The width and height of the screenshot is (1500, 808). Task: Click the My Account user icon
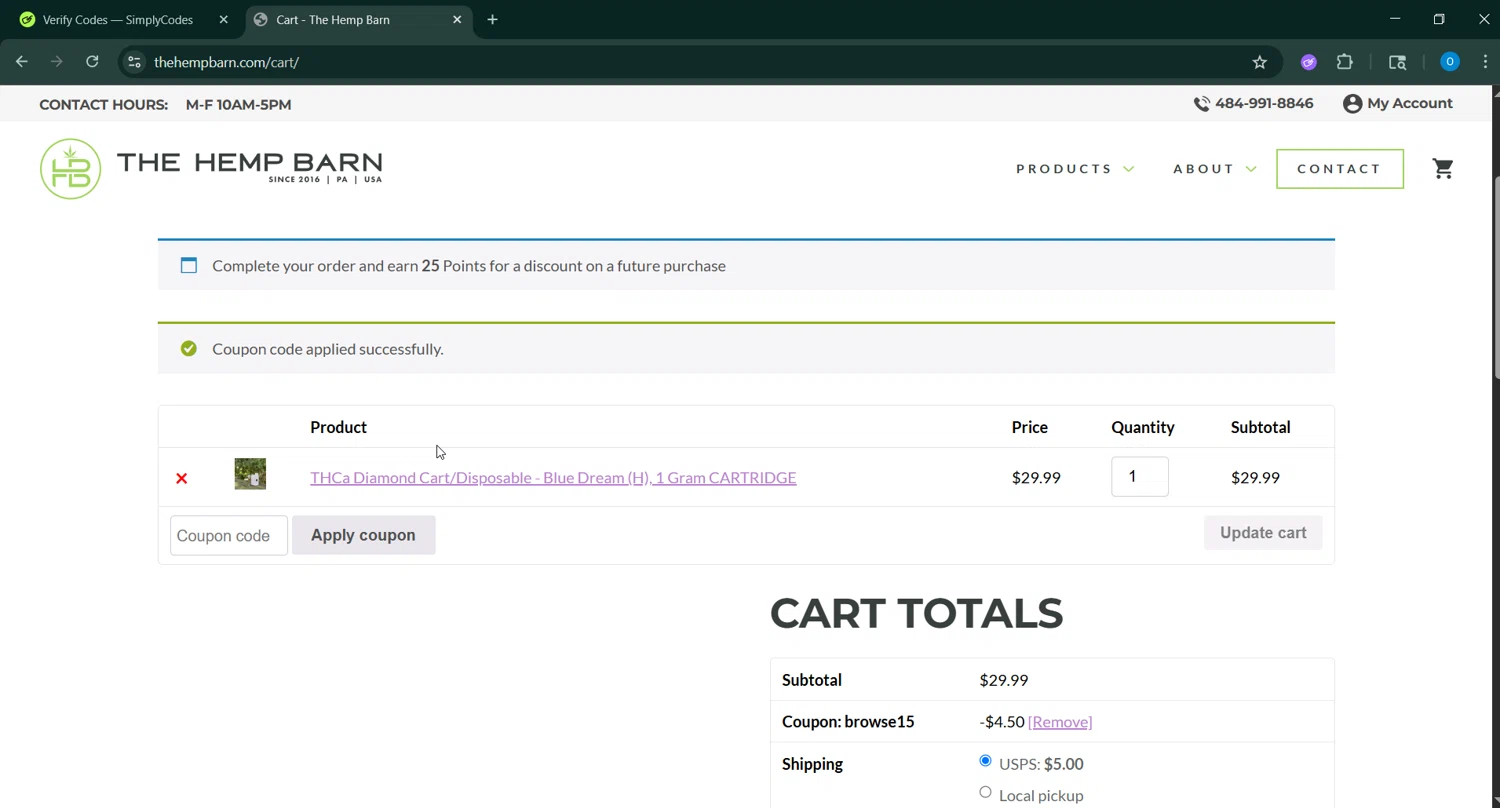point(1352,103)
